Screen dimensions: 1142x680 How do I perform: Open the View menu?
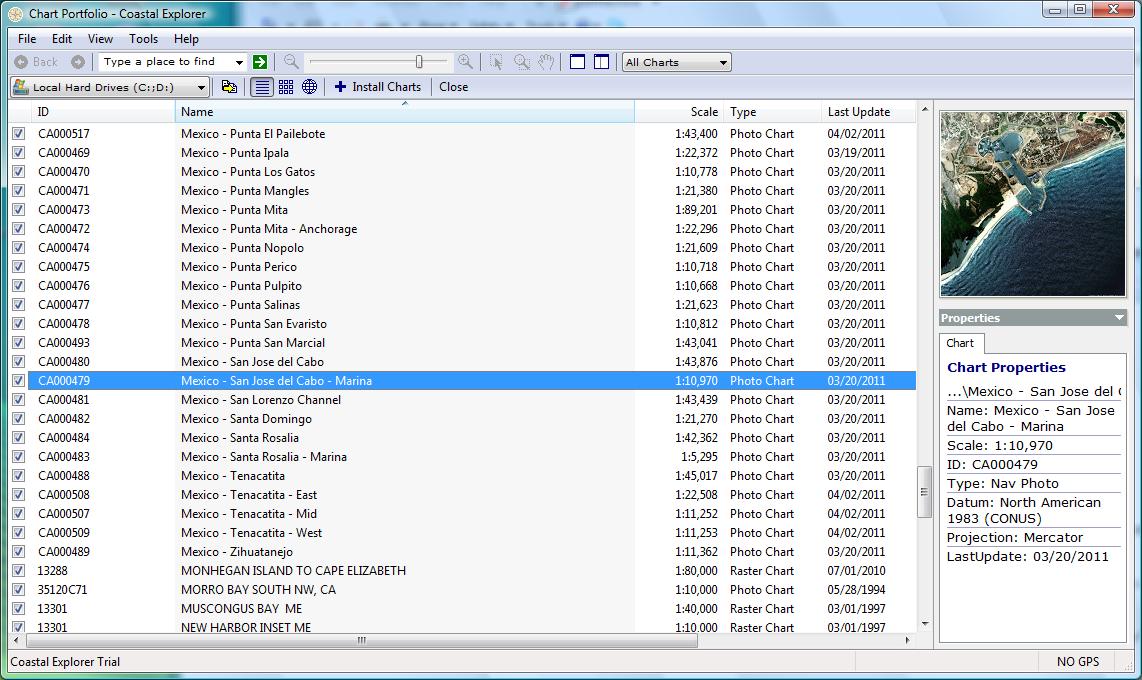101,39
